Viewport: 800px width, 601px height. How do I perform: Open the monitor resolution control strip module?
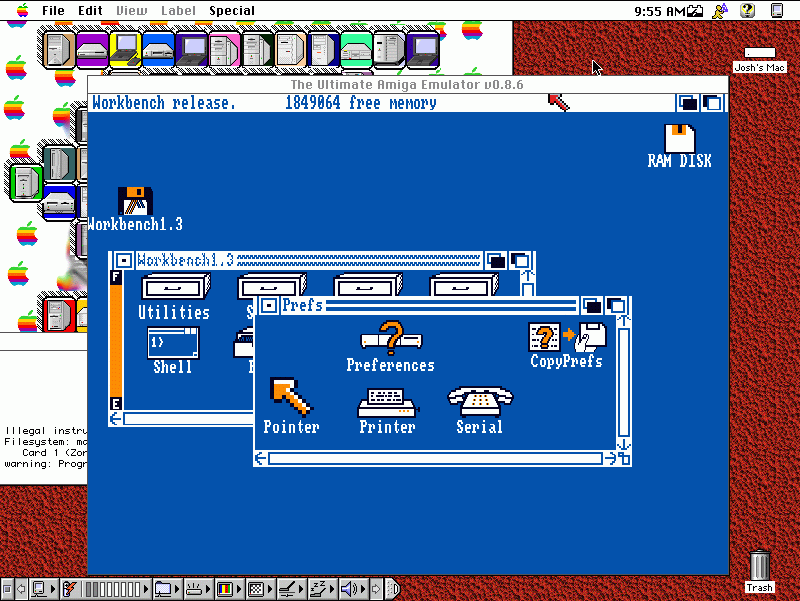point(260,589)
